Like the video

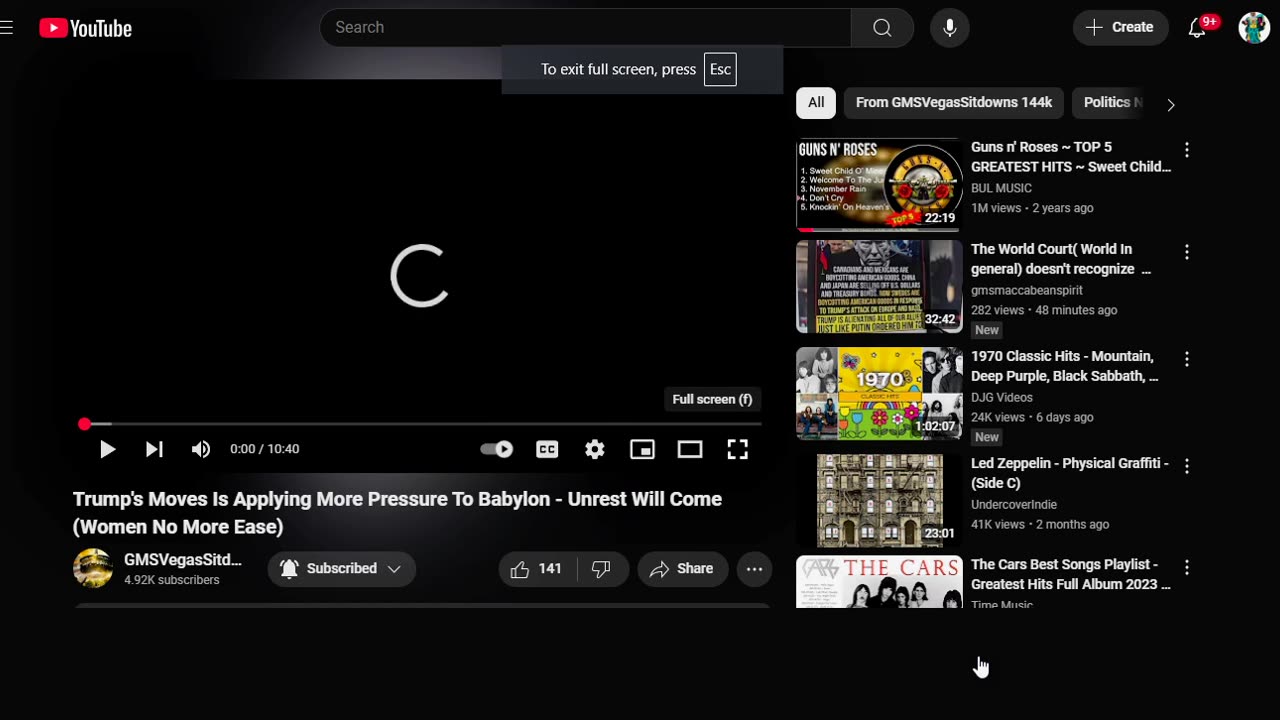[536, 569]
